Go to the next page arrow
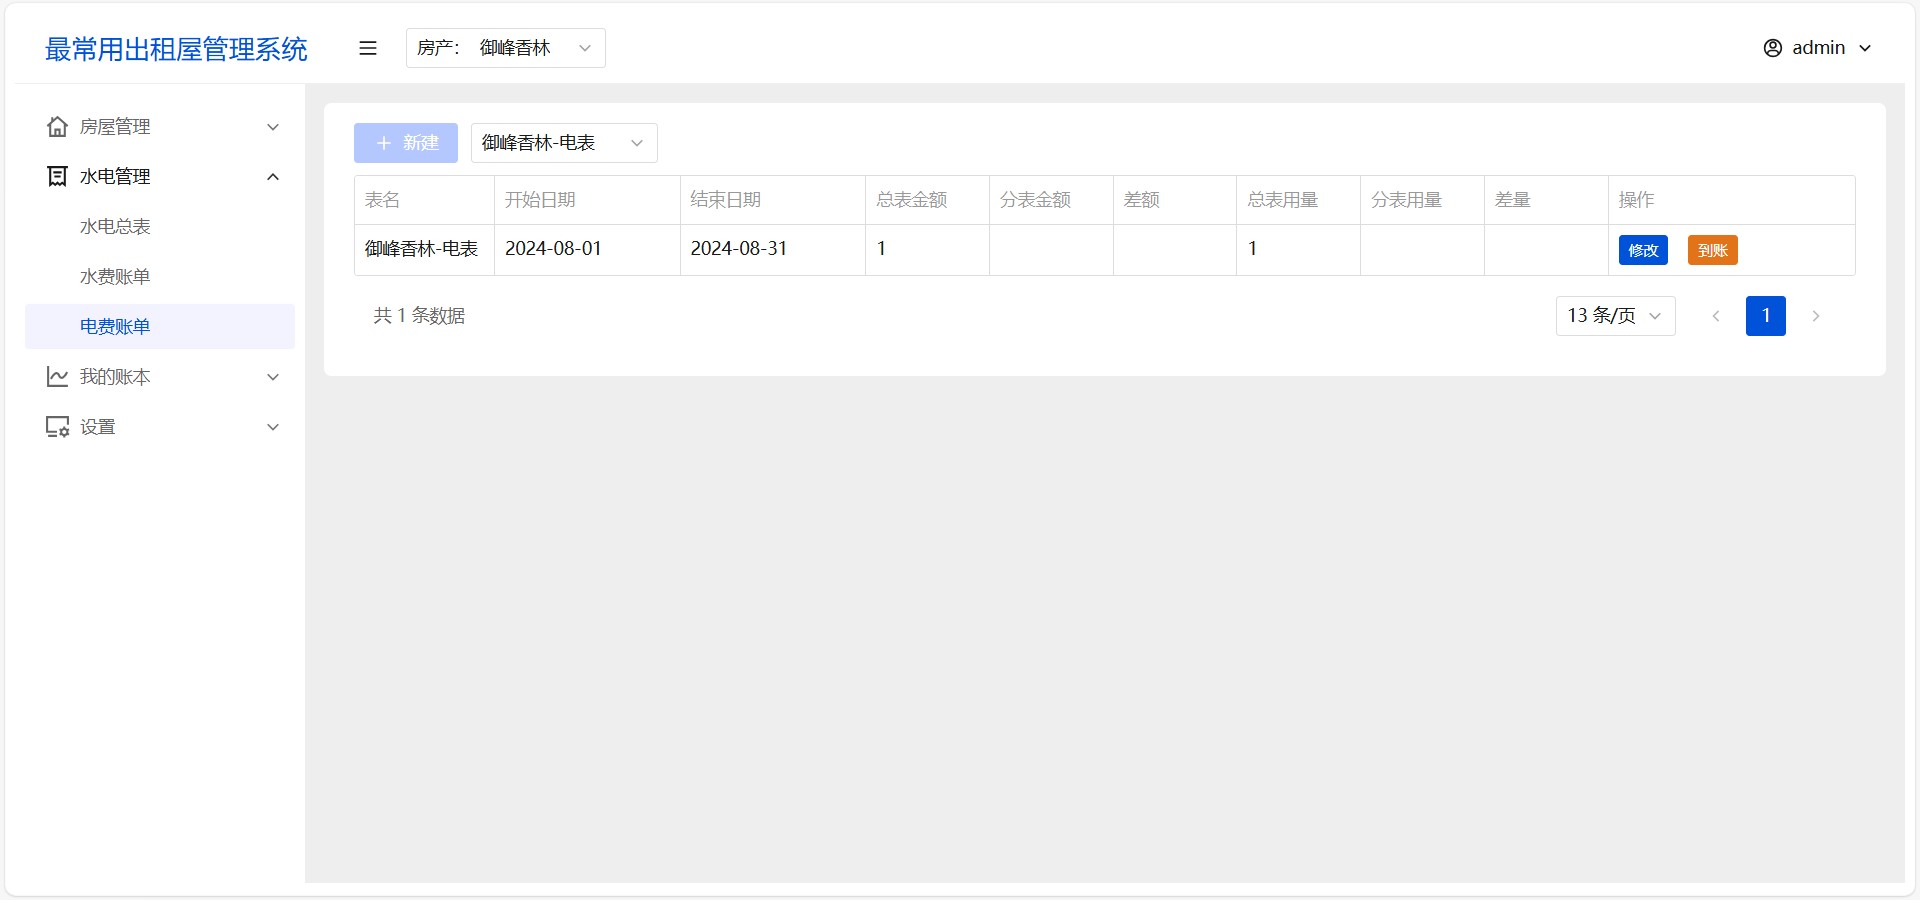This screenshot has width=1920, height=900. coord(1816,316)
